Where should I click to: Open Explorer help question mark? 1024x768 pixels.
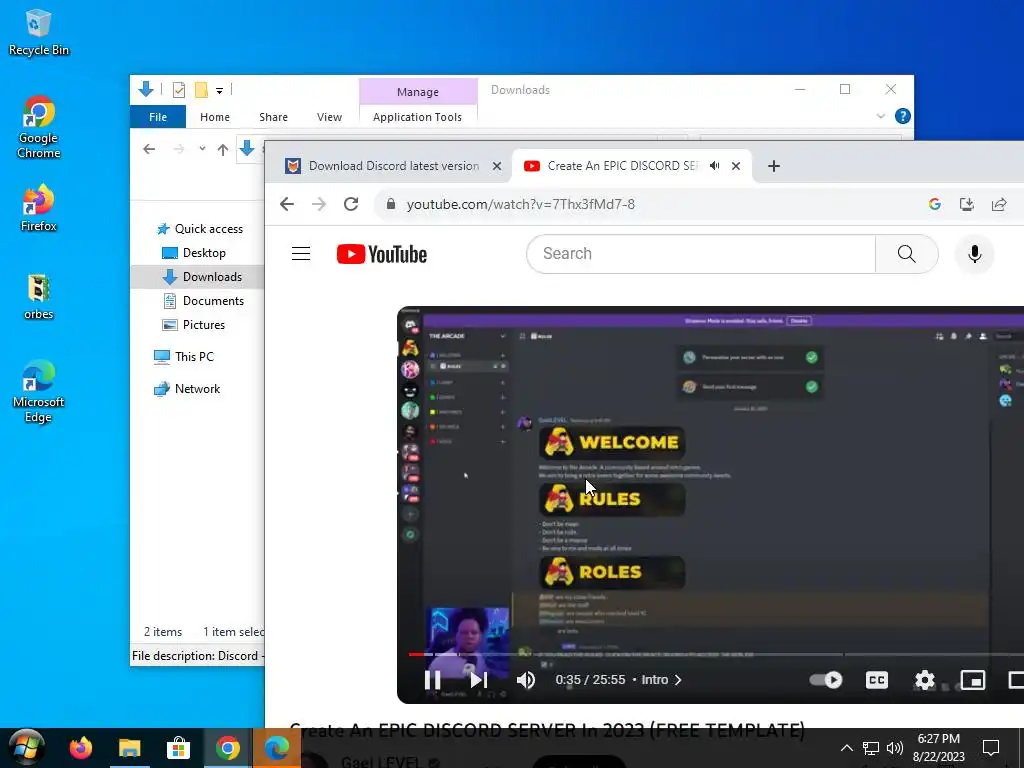coord(903,116)
